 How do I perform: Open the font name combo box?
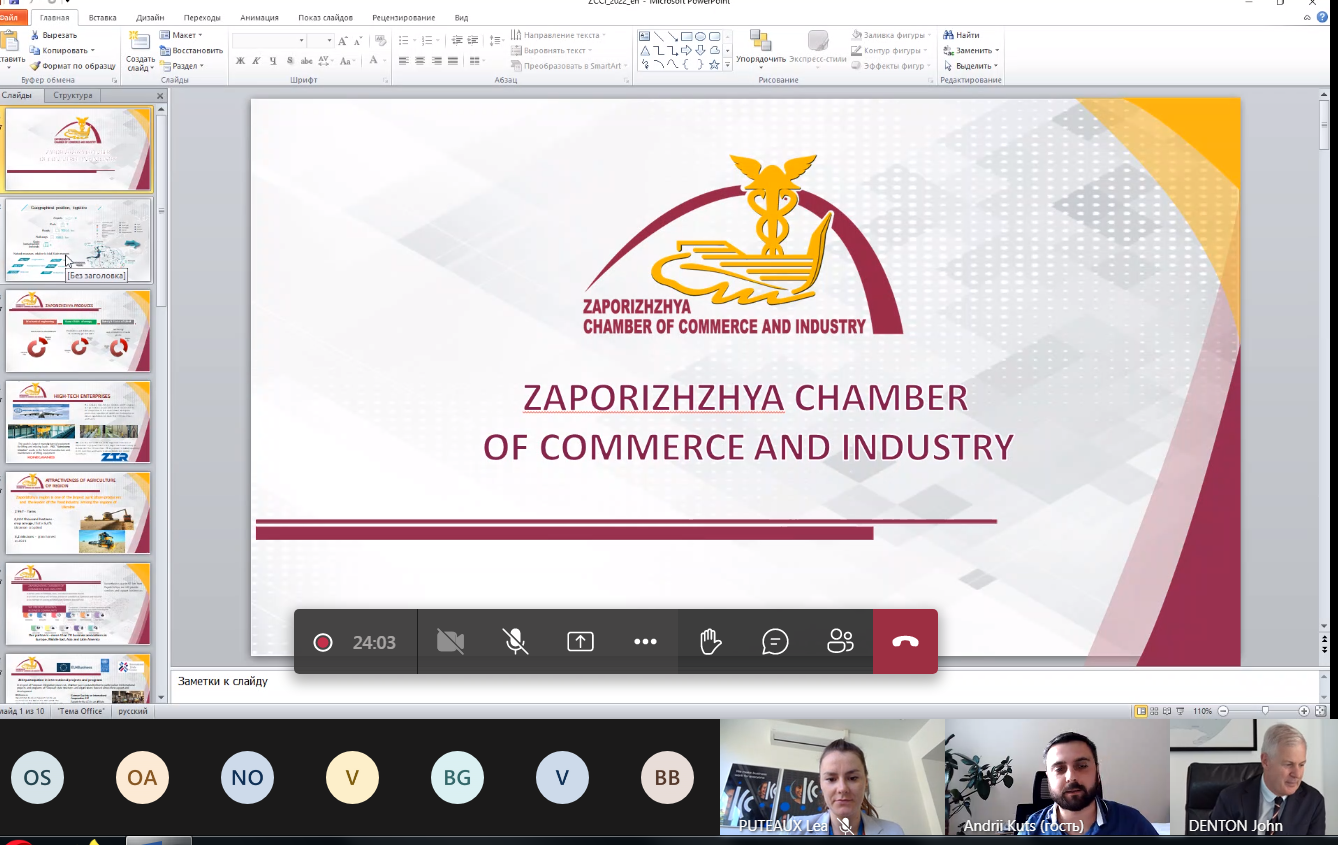click(x=269, y=41)
